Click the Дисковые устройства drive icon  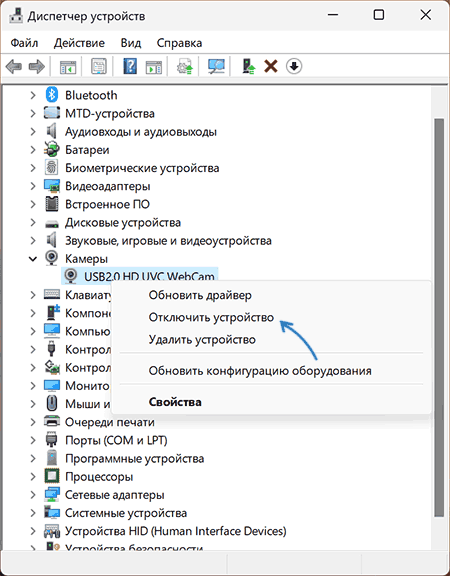coord(51,223)
